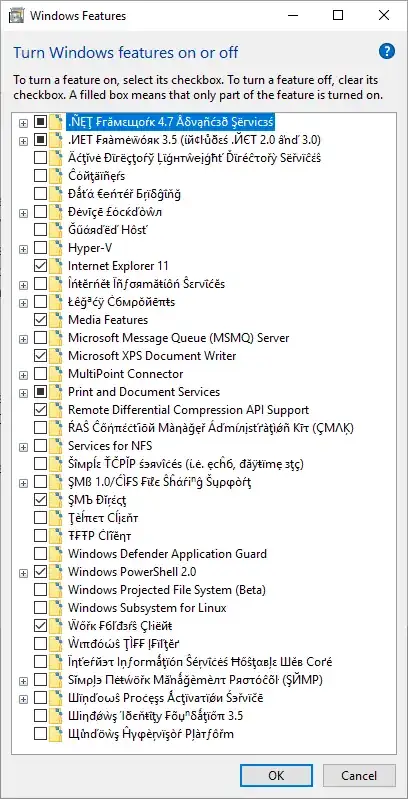Select Windows Identity Foundation 3.5 label
The image size is (408, 799).
pos(155,716)
